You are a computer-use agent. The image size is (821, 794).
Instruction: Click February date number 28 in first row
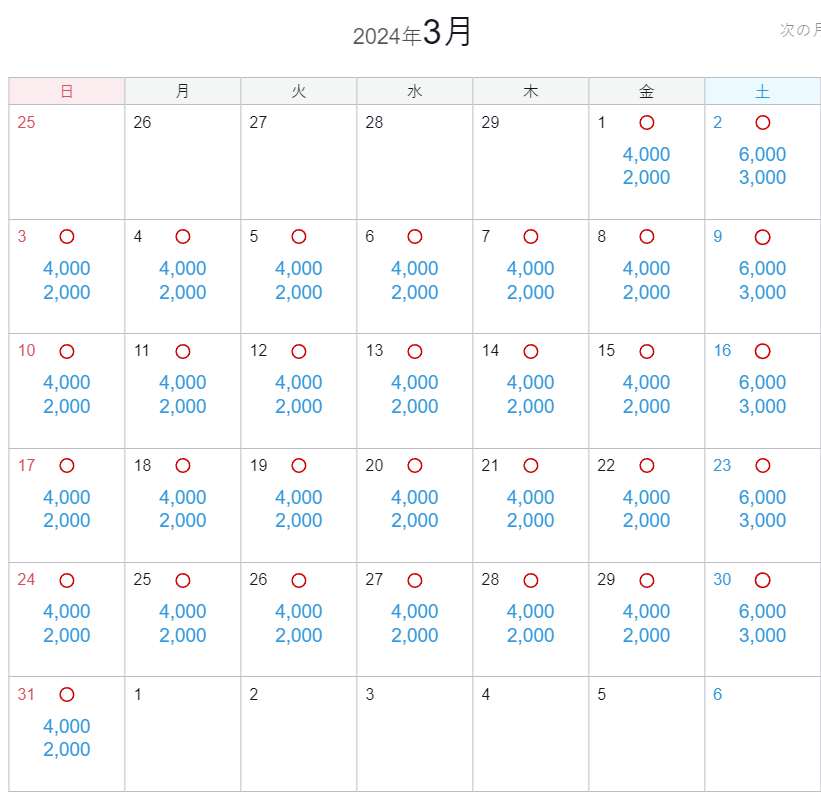click(x=374, y=122)
